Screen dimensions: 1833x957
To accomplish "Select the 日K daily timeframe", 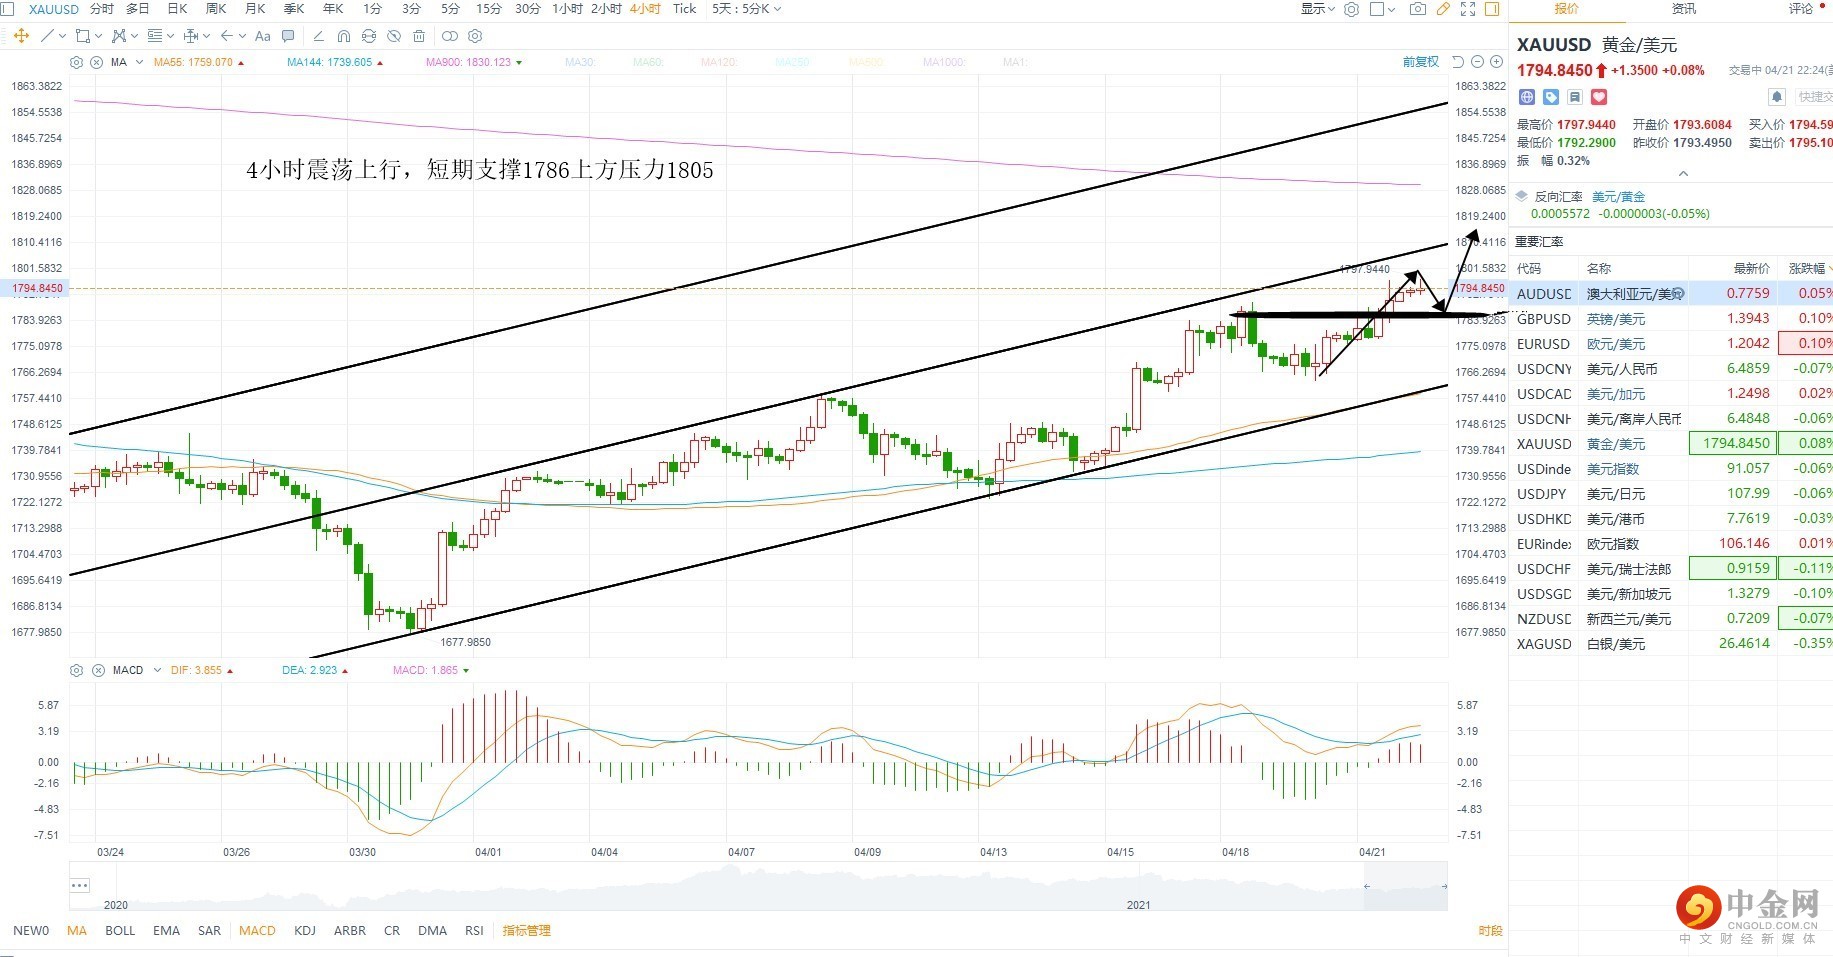I will (177, 9).
